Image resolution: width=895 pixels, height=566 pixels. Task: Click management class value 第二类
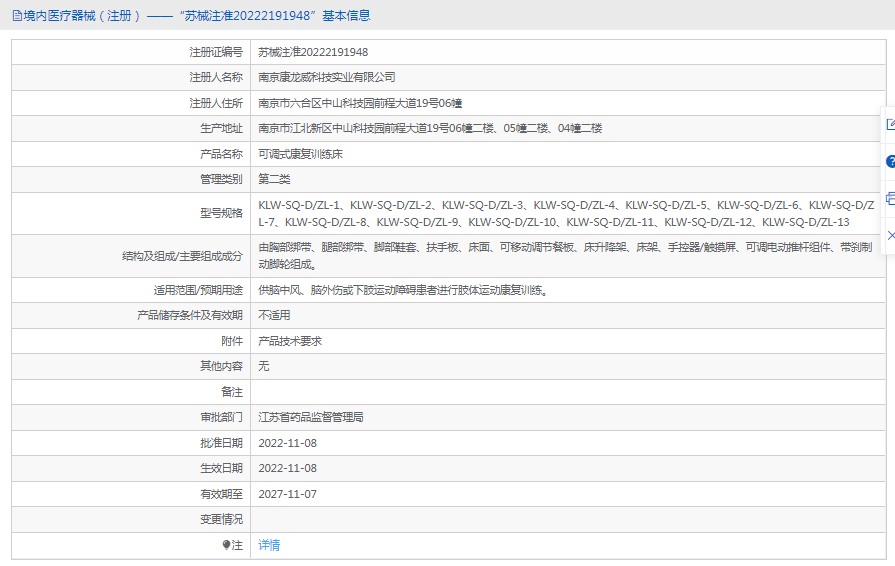click(x=274, y=179)
